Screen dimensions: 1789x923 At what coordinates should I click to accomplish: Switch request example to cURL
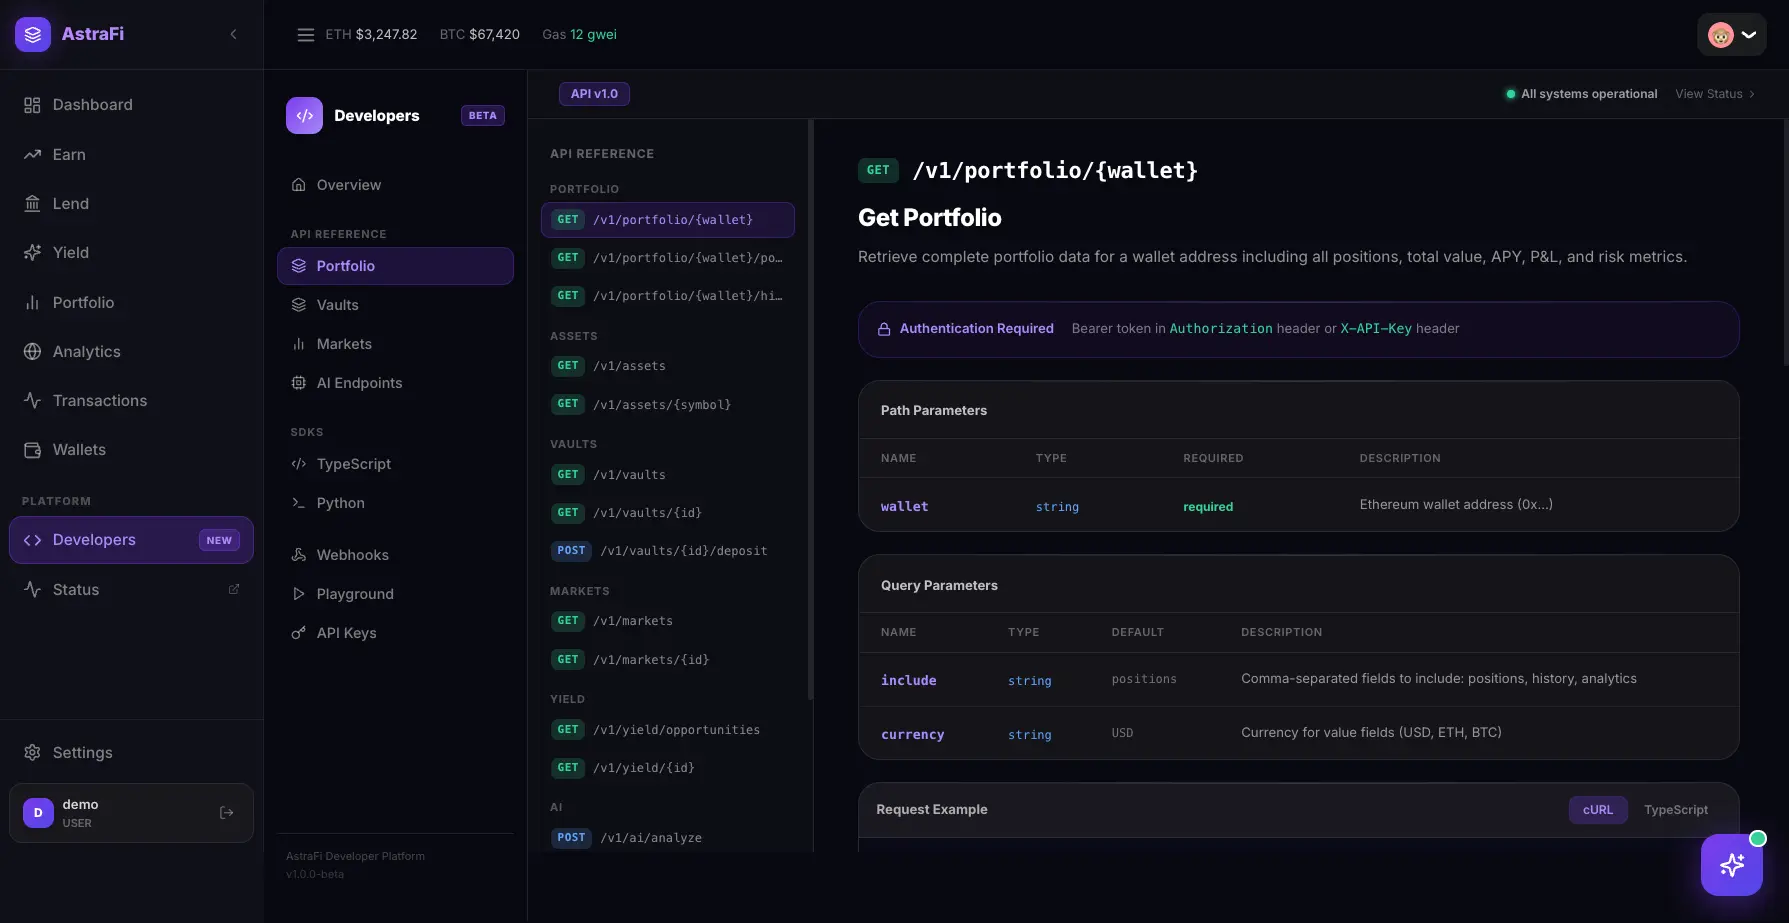1597,810
